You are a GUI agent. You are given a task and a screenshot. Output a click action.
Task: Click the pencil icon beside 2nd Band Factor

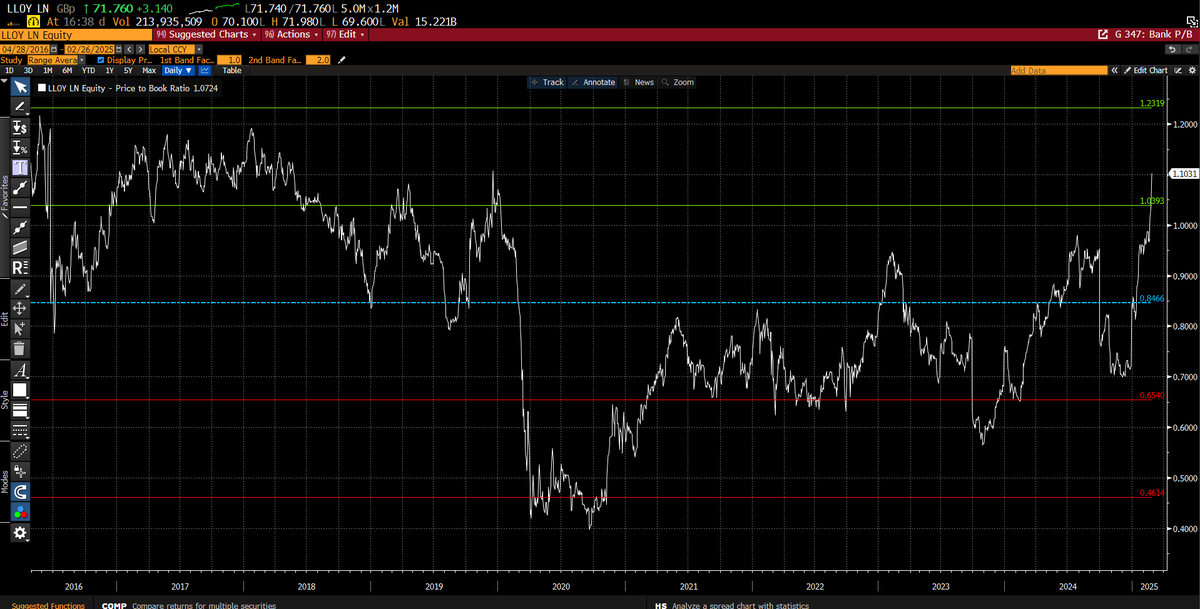[x=341, y=60]
